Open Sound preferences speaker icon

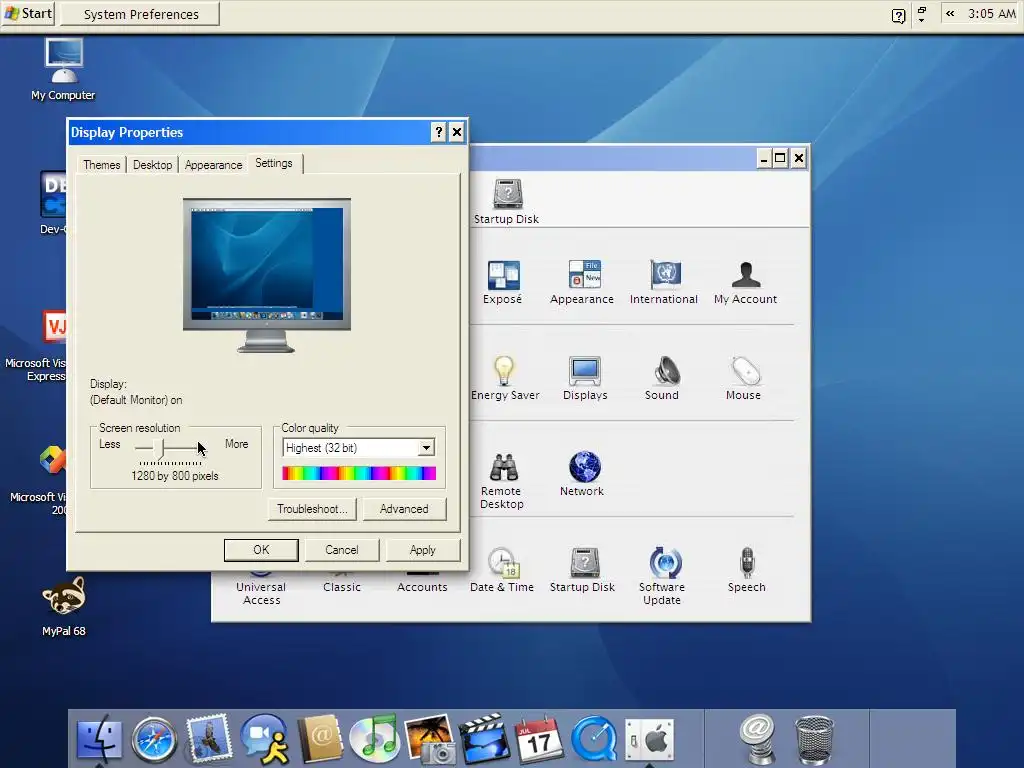(663, 378)
